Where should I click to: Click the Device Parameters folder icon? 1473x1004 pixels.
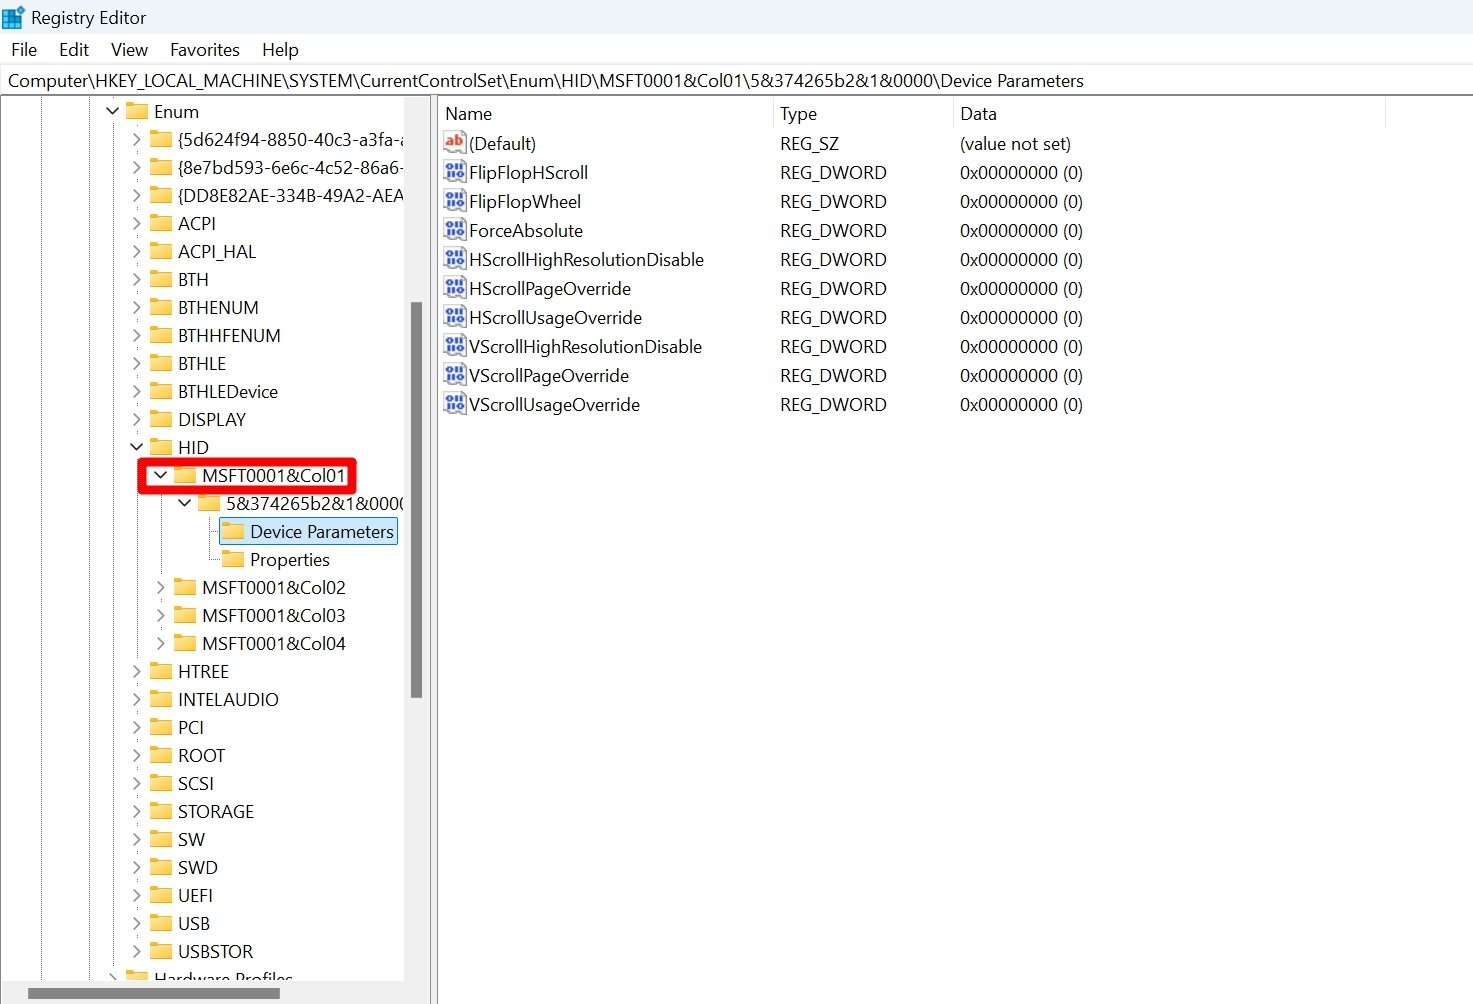[x=233, y=531]
